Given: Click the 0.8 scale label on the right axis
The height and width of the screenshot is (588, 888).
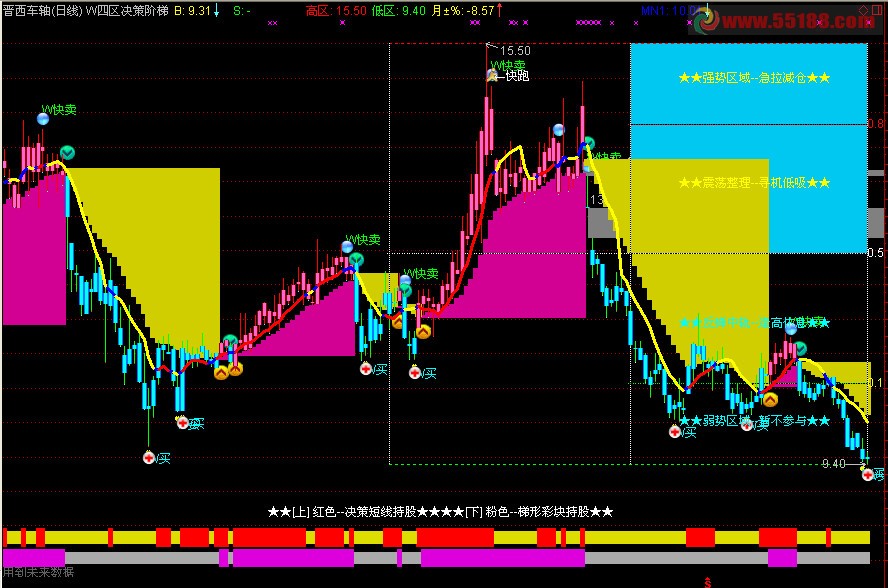Looking at the screenshot, I should coord(876,124).
